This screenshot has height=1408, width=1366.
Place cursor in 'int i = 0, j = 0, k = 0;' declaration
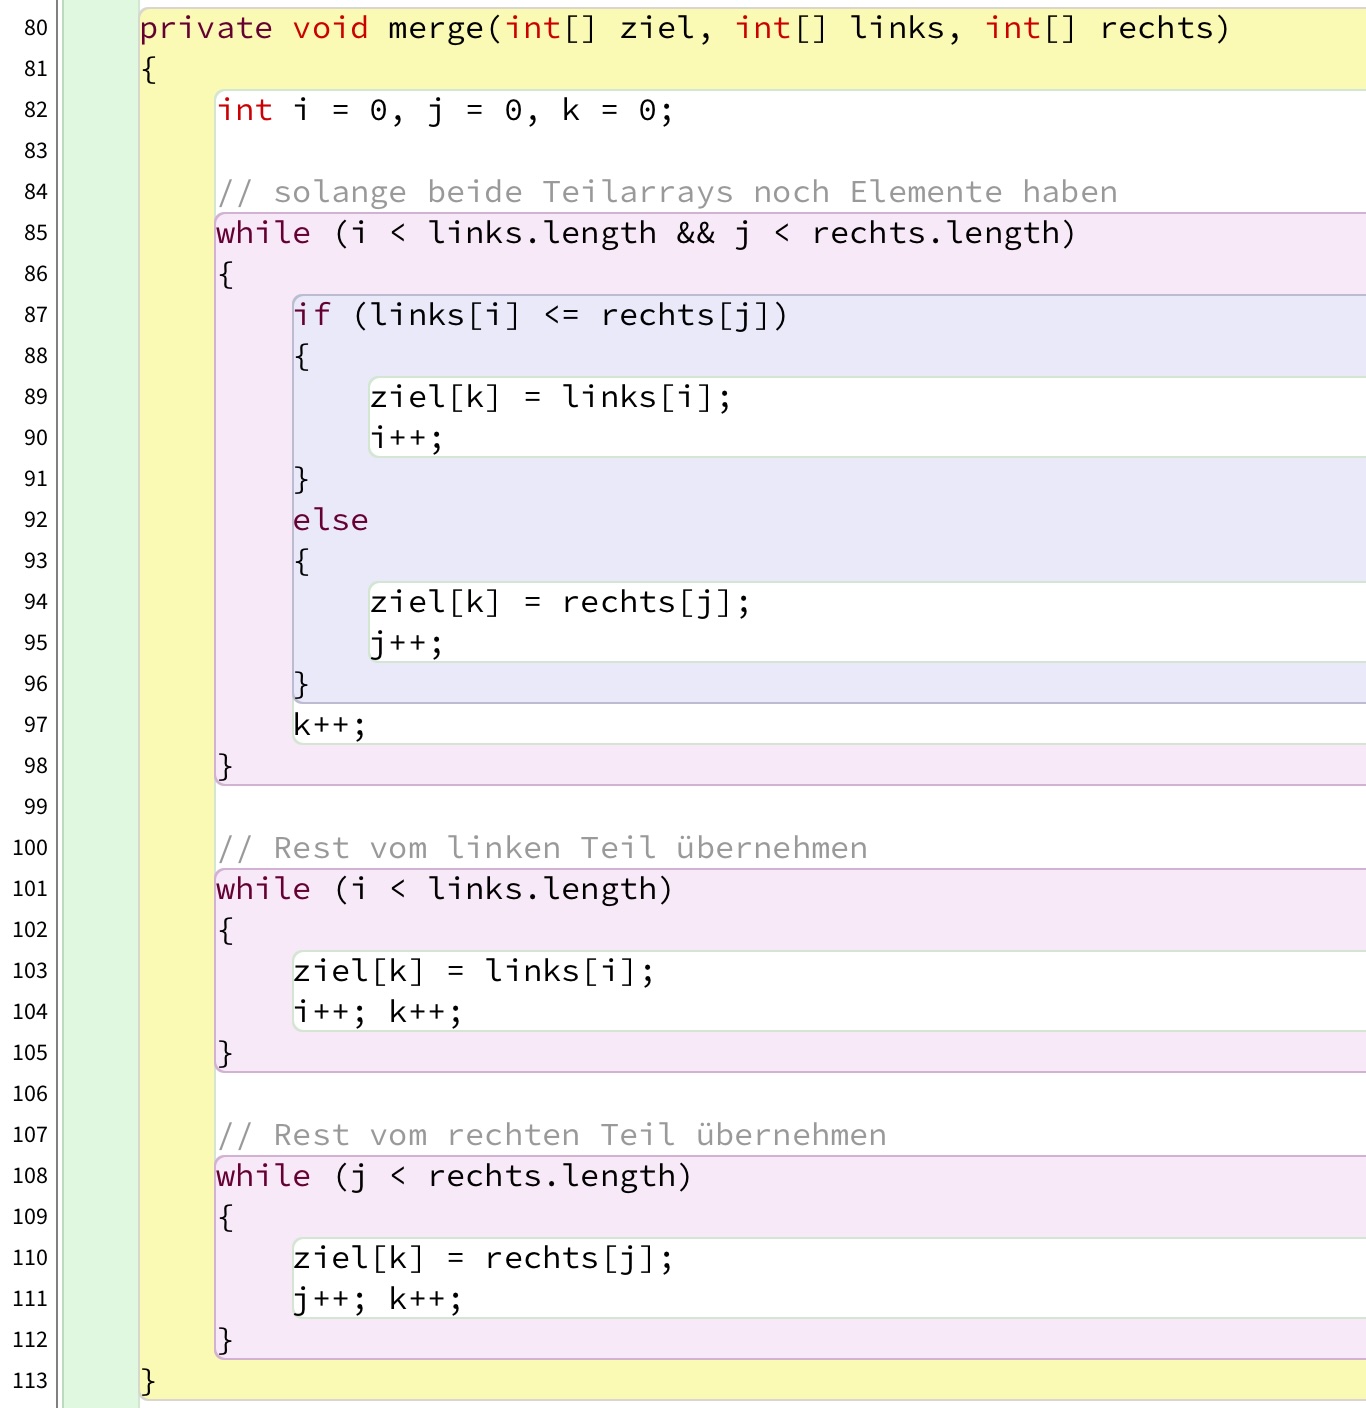coord(445,110)
